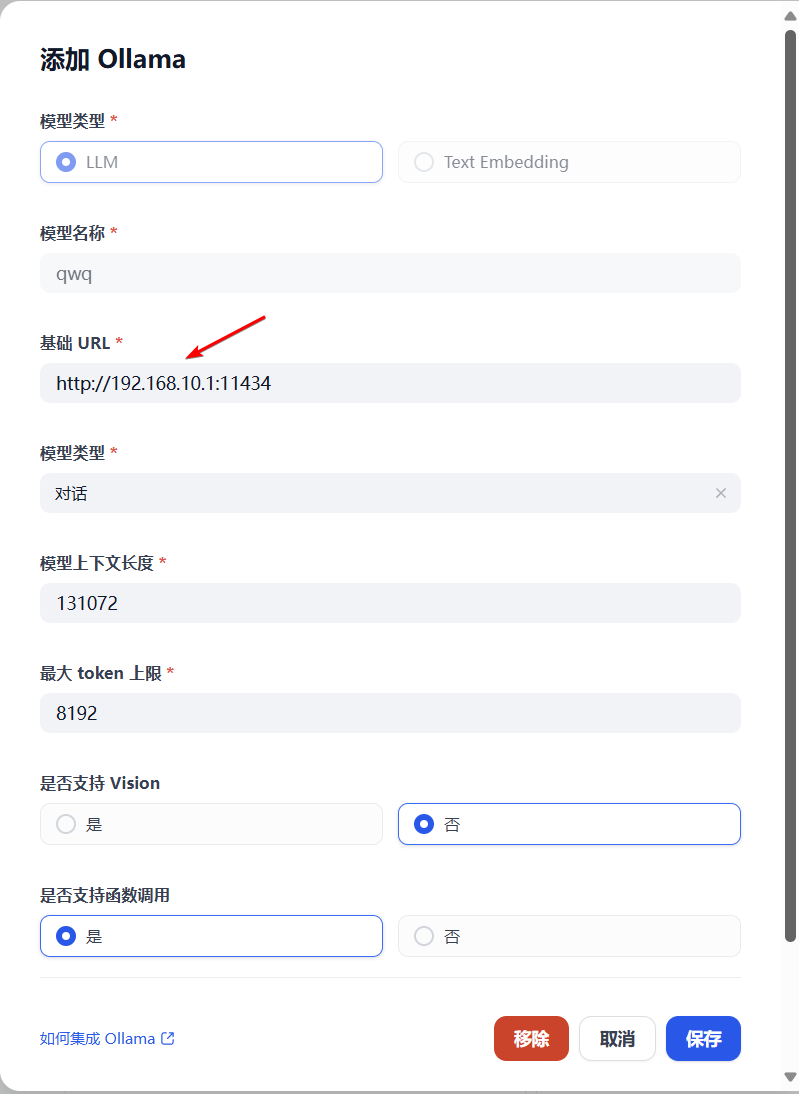
Task: Click the scrollbar up arrow
Action: point(790,16)
